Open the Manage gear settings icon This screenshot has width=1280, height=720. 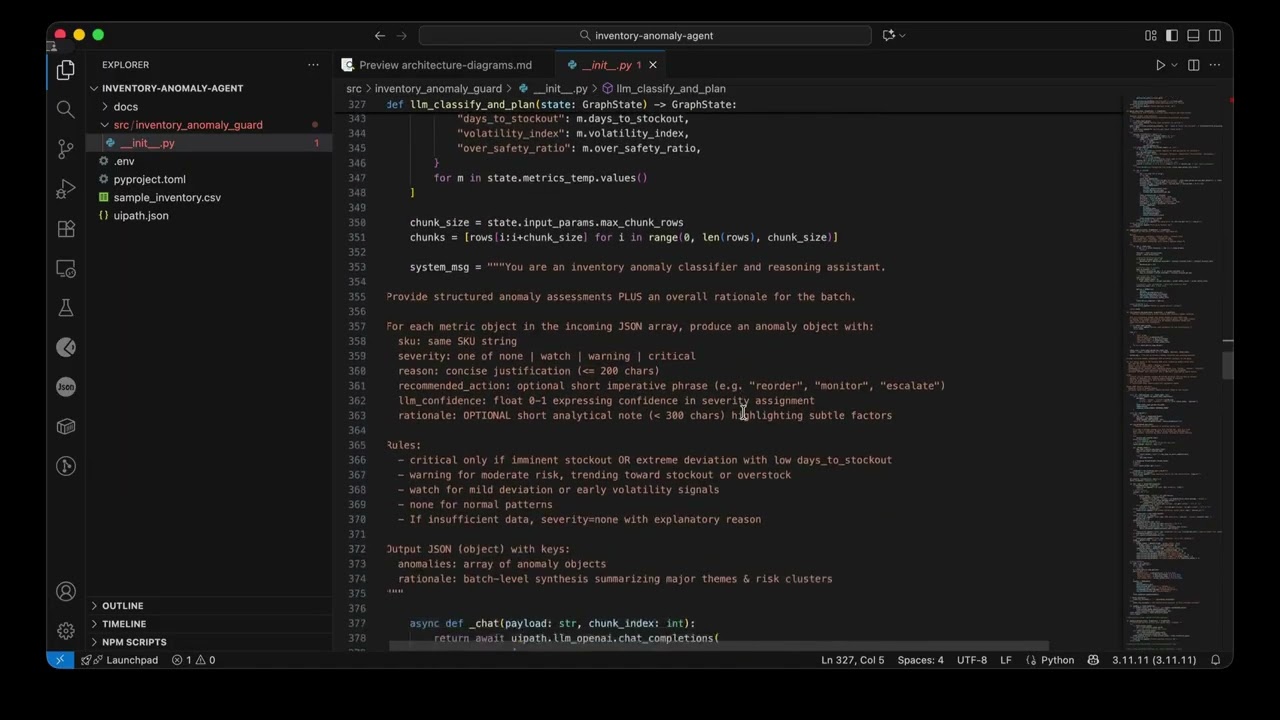66,631
